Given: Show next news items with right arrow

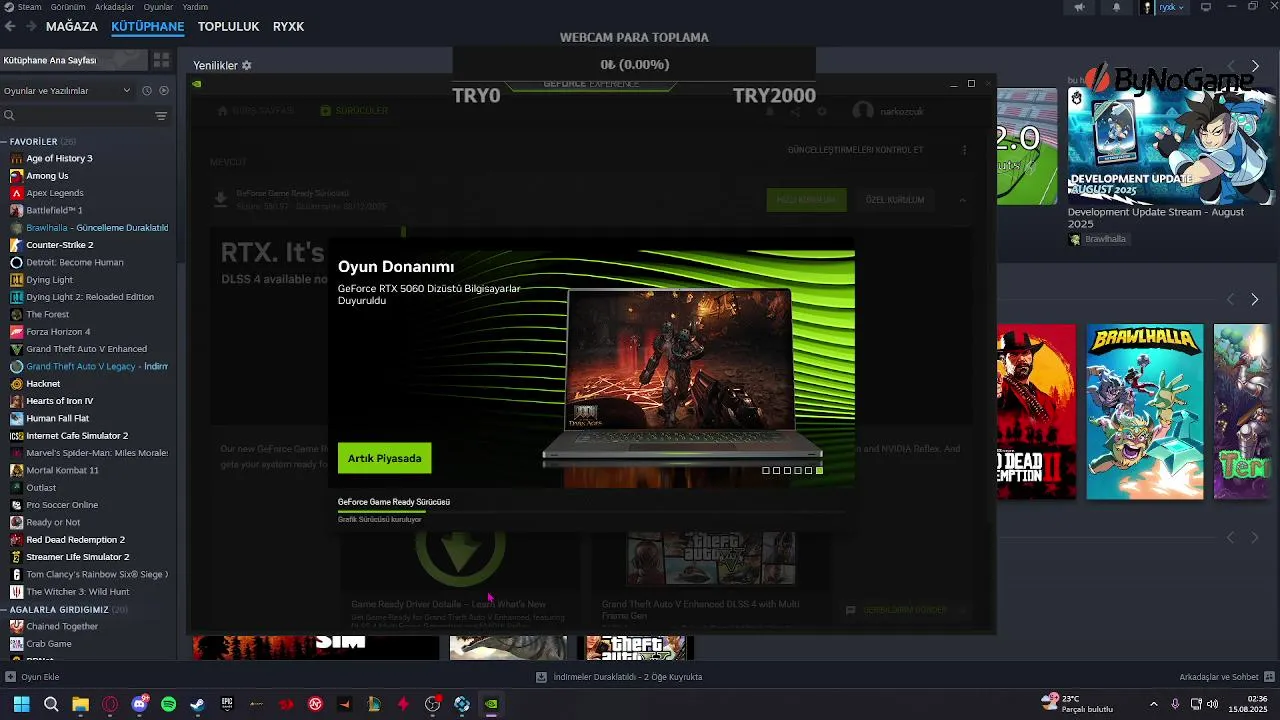Looking at the screenshot, I should click(x=1255, y=66).
